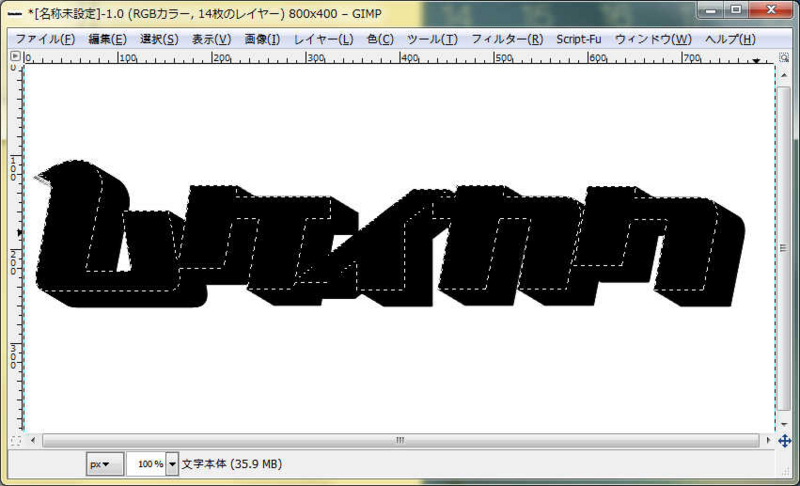Click the vertical scrollbar up arrow
The height and width of the screenshot is (486, 800).
(x=784, y=75)
